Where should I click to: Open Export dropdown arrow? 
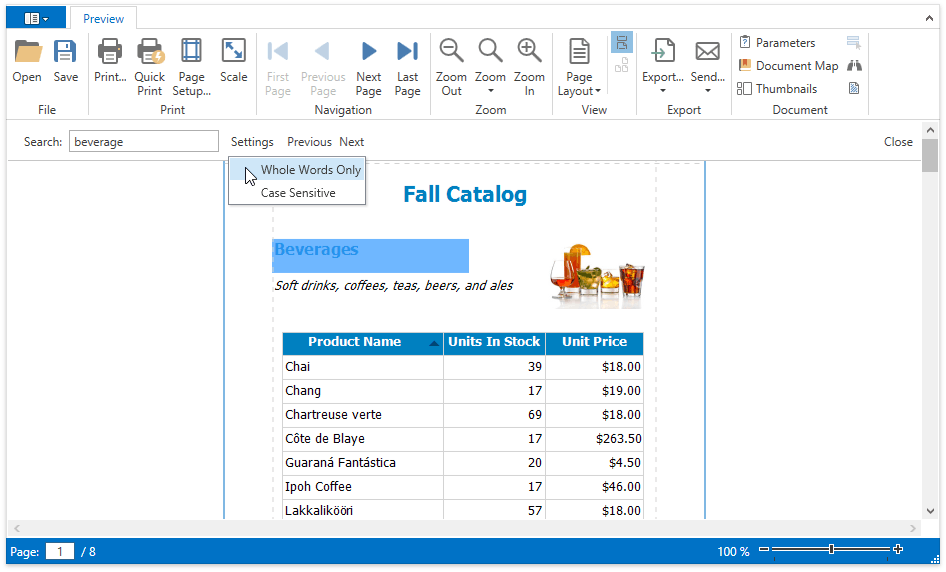662,91
